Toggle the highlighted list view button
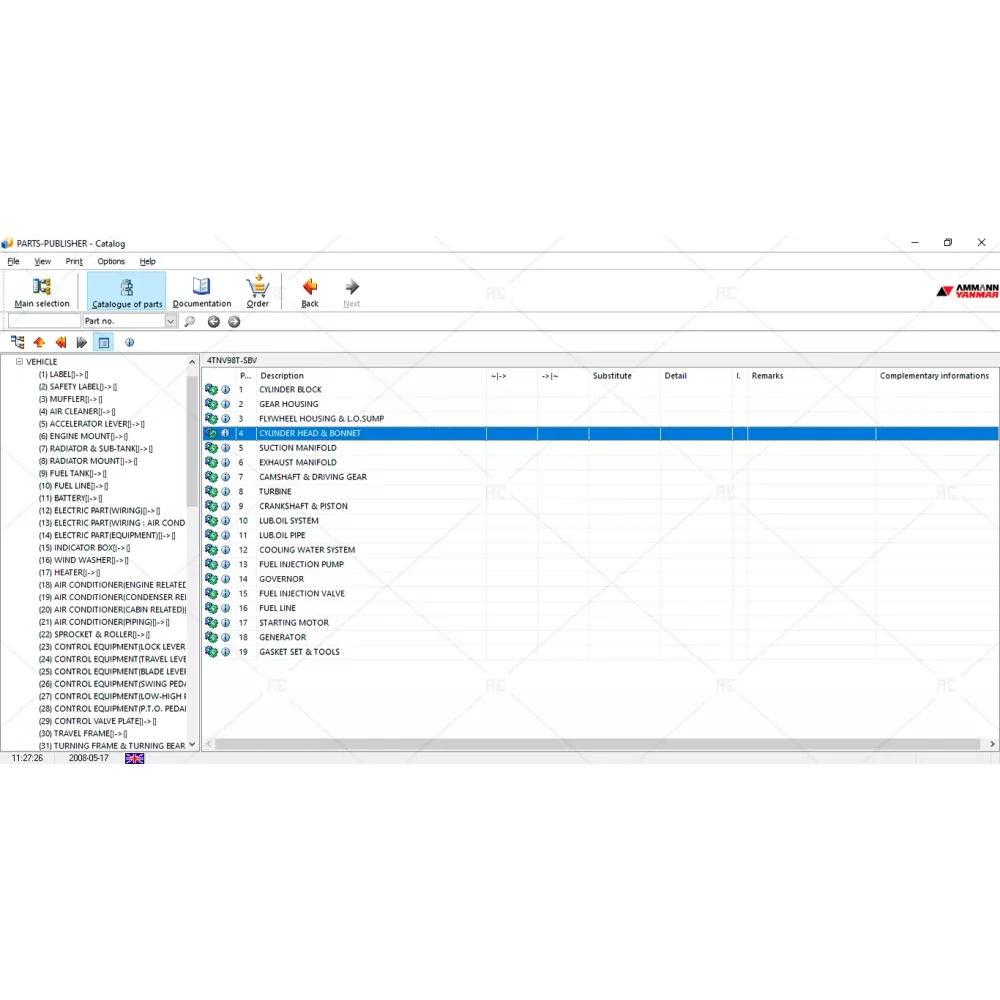Screen dimensions: 1000x1000 pyautogui.click(x=103, y=342)
